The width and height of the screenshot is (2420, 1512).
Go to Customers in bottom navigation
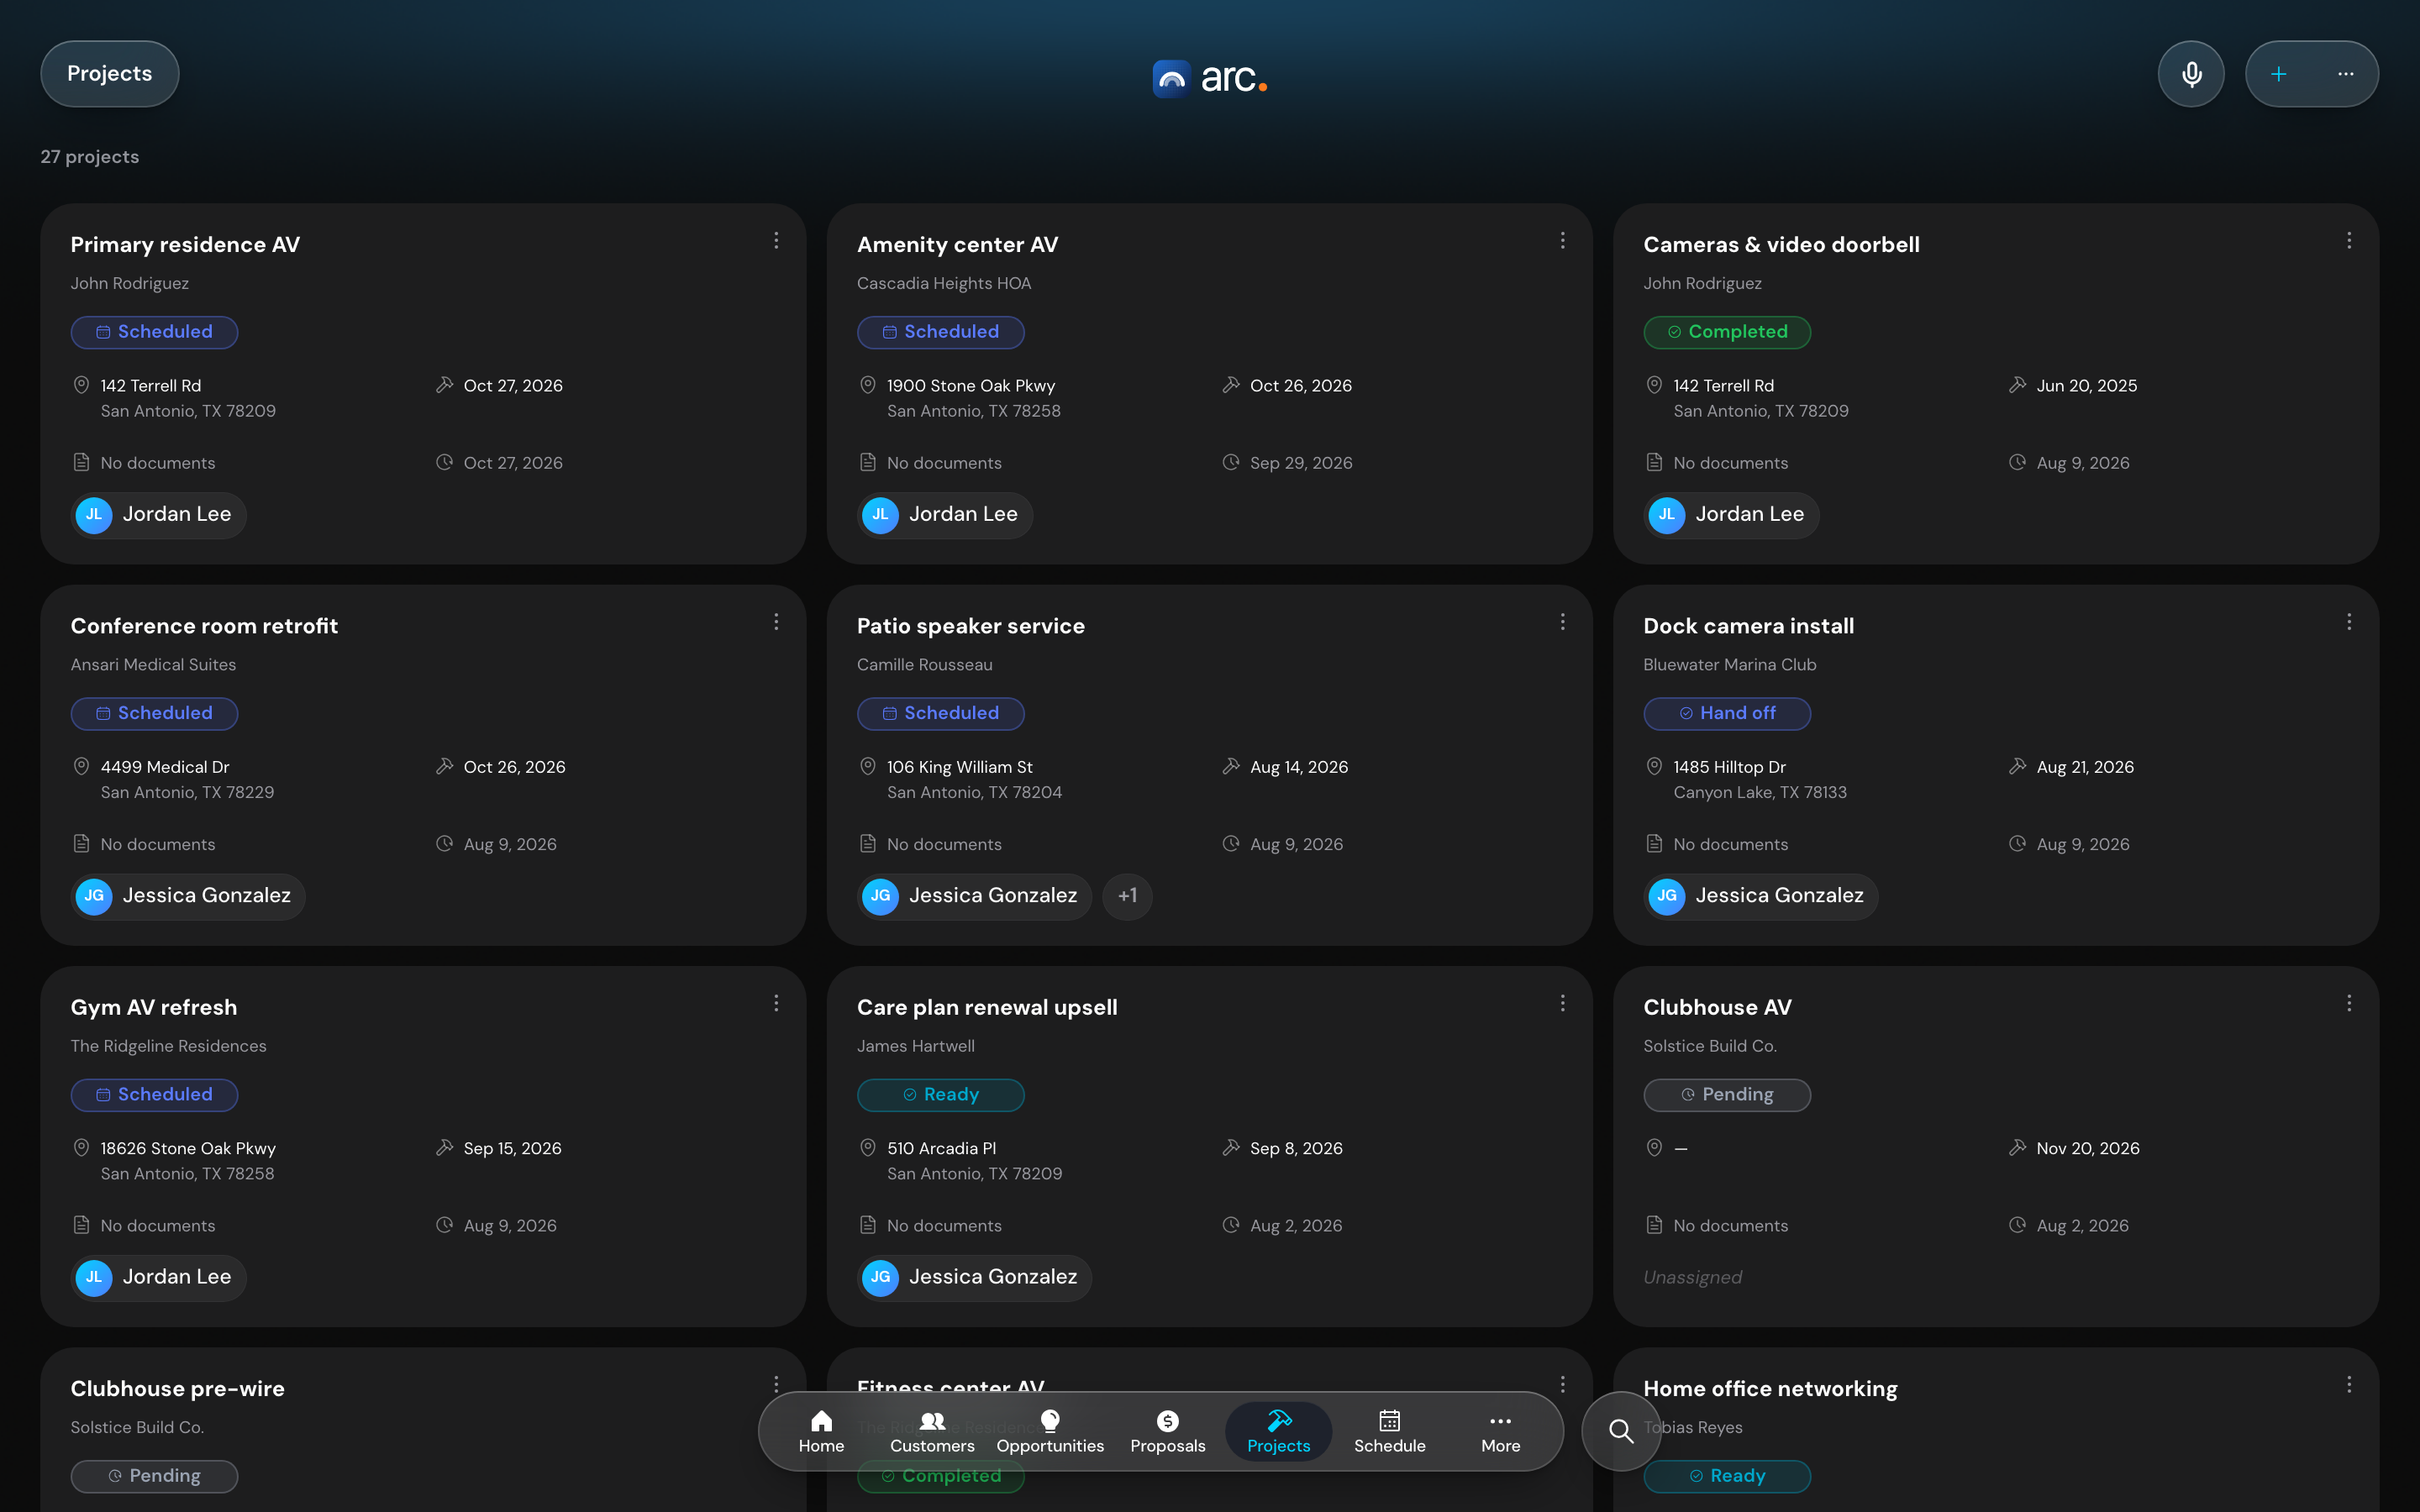point(932,1432)
